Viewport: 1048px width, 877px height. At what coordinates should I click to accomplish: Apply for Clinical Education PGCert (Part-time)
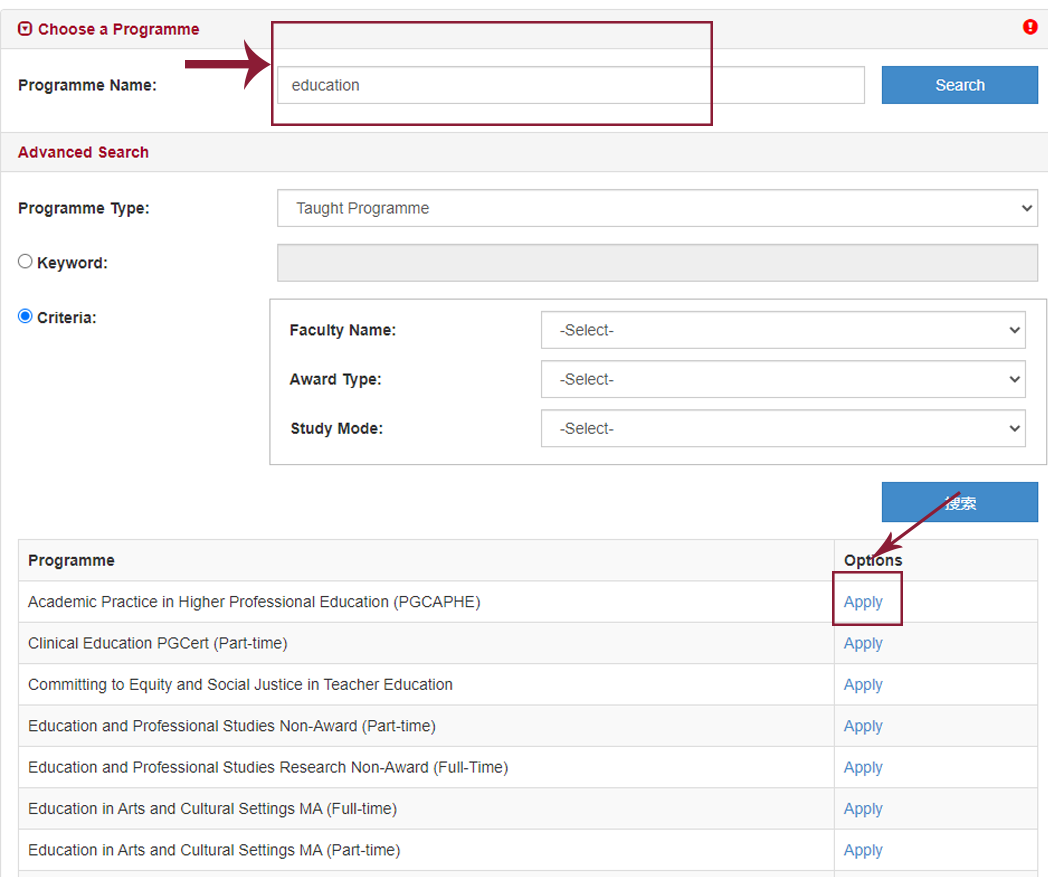(863, 643)
